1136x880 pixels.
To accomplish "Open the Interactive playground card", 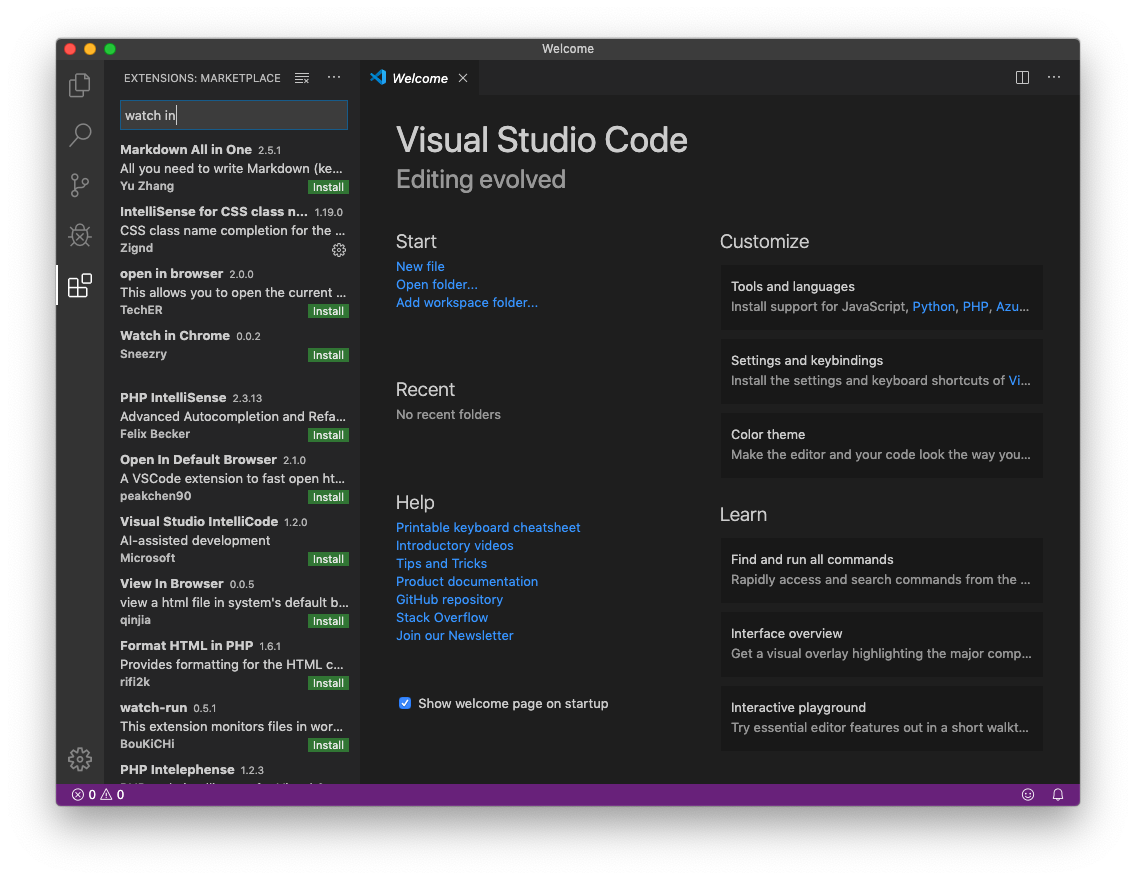I will pyautogui.click(x=882, y=718).
